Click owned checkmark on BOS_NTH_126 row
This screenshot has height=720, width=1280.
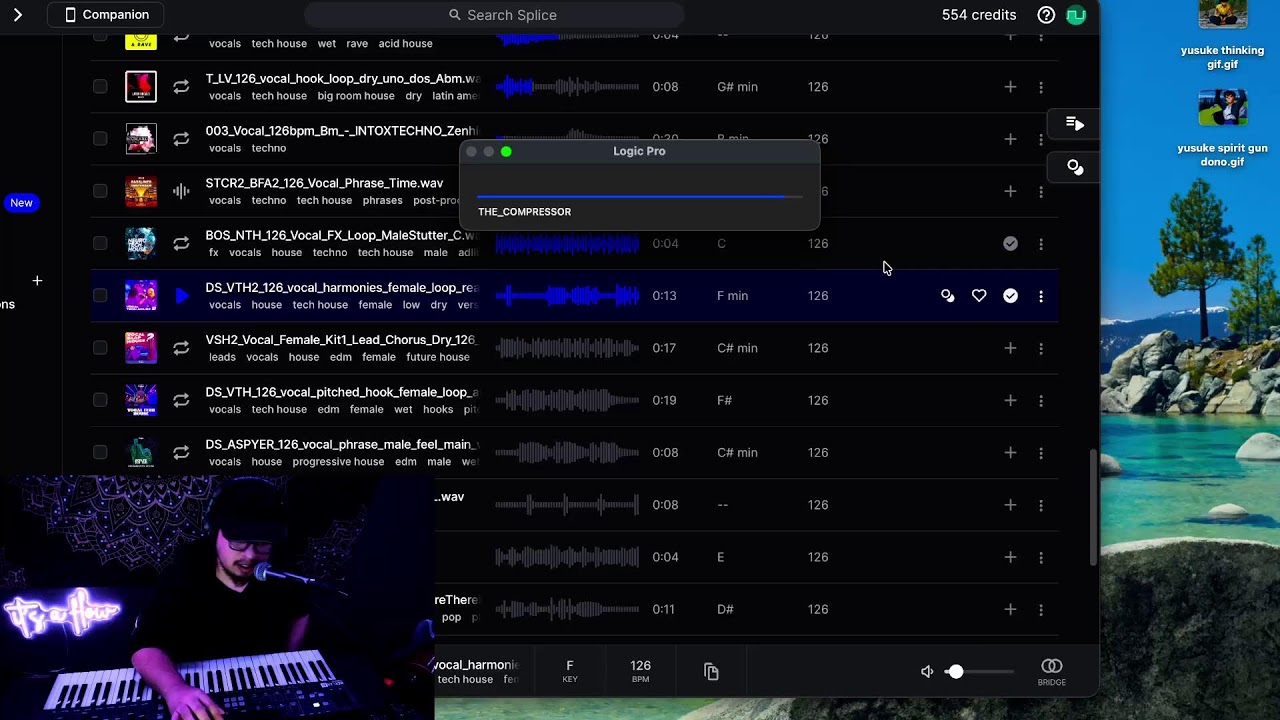[x=1010, y=243]
